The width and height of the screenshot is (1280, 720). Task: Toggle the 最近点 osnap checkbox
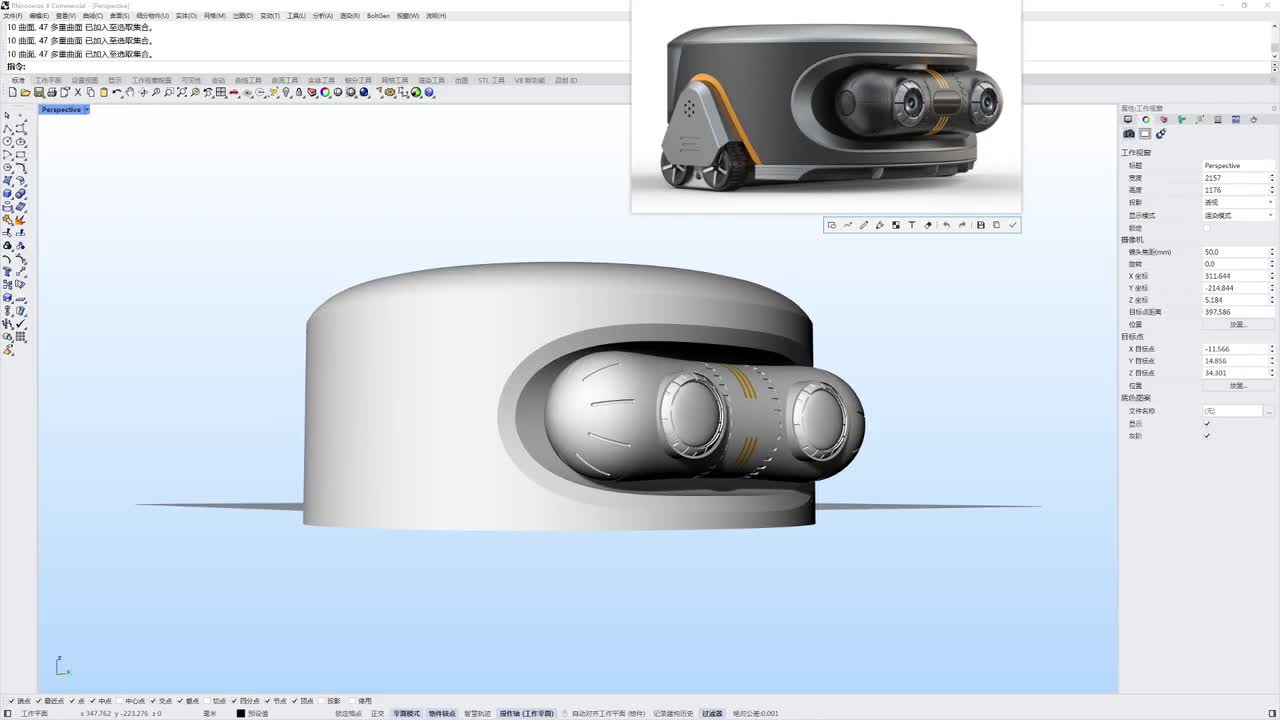click(38, 701)
